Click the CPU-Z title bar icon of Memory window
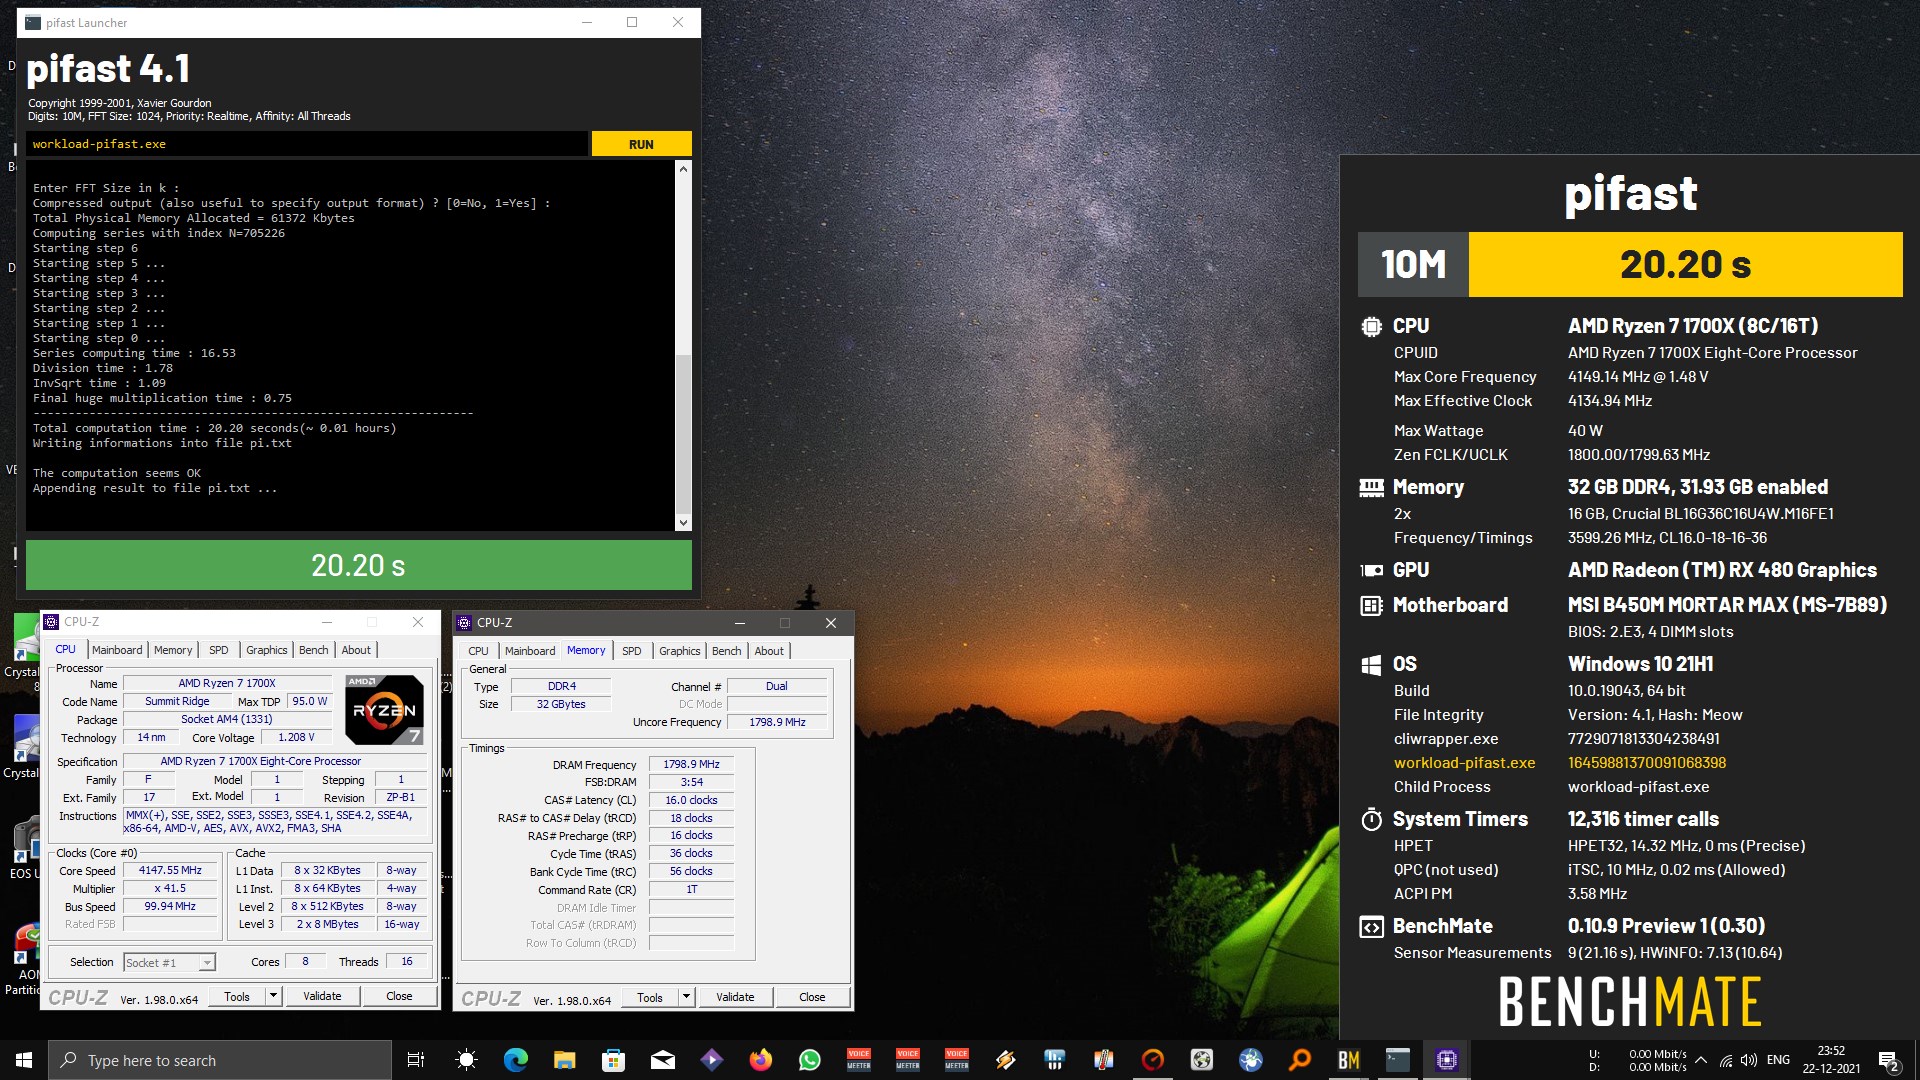This screenshot has height=1080, width=1920. point(464,623)
